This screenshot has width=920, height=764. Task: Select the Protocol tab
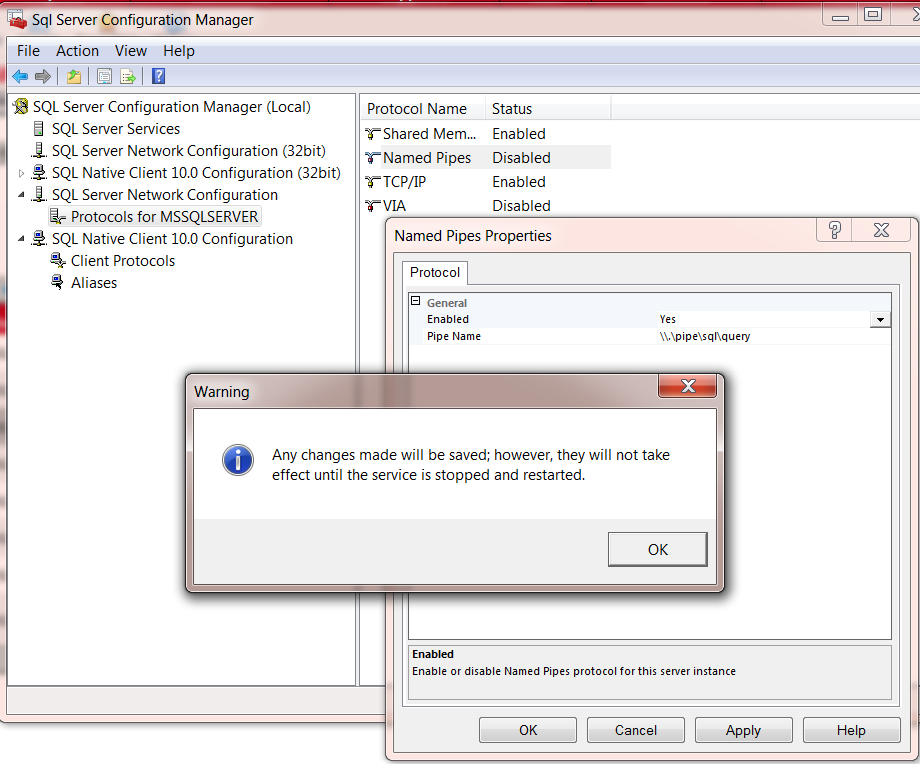[435, 272]
